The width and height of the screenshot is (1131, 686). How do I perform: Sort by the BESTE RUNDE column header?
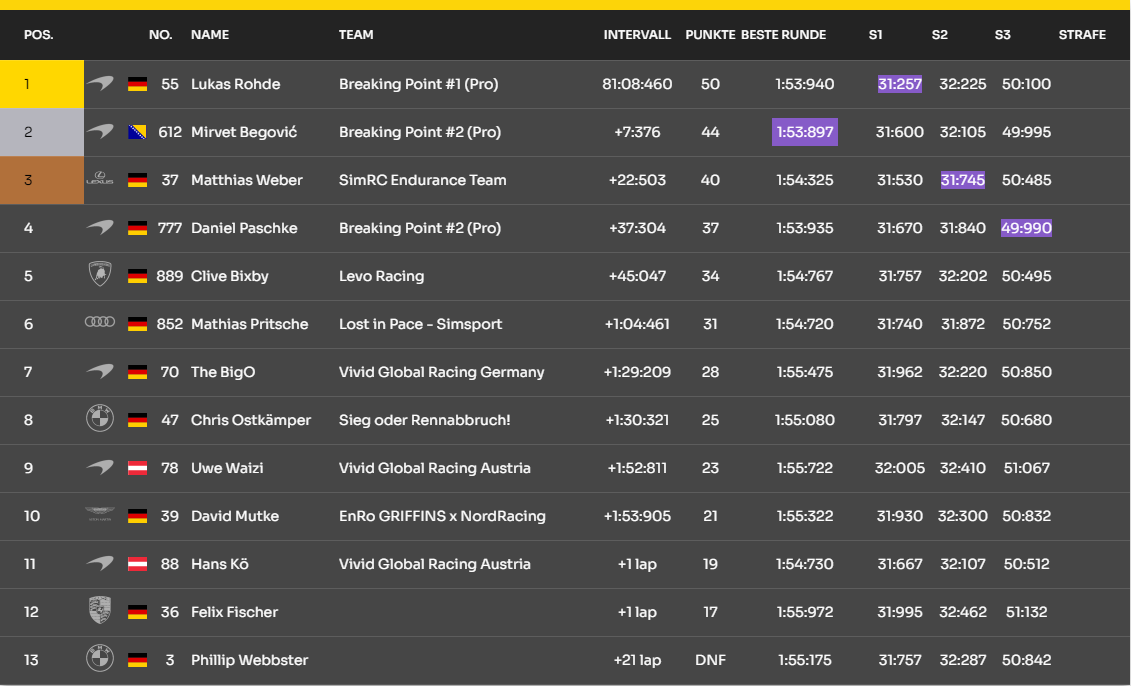pos(783,35)
